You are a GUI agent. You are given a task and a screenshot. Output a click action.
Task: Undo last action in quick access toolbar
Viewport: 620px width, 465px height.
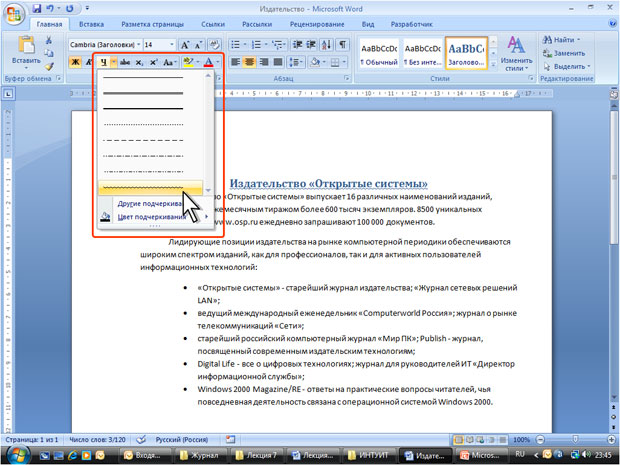click(50, 8)
